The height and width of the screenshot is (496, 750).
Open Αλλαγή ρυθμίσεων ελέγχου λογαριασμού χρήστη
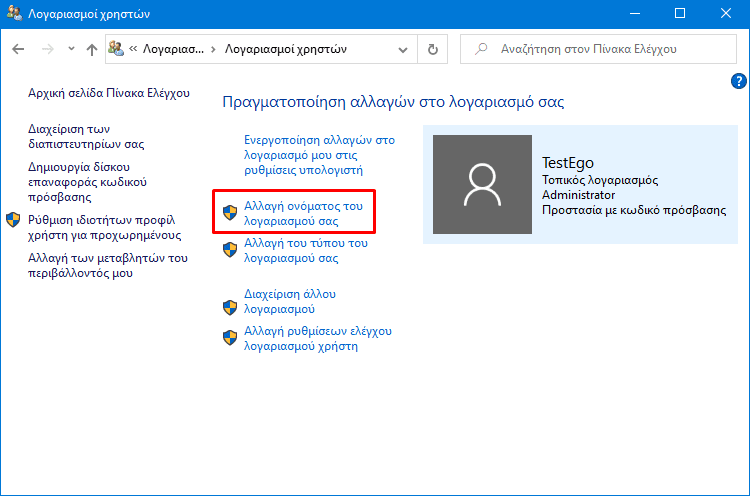[318, 338]
